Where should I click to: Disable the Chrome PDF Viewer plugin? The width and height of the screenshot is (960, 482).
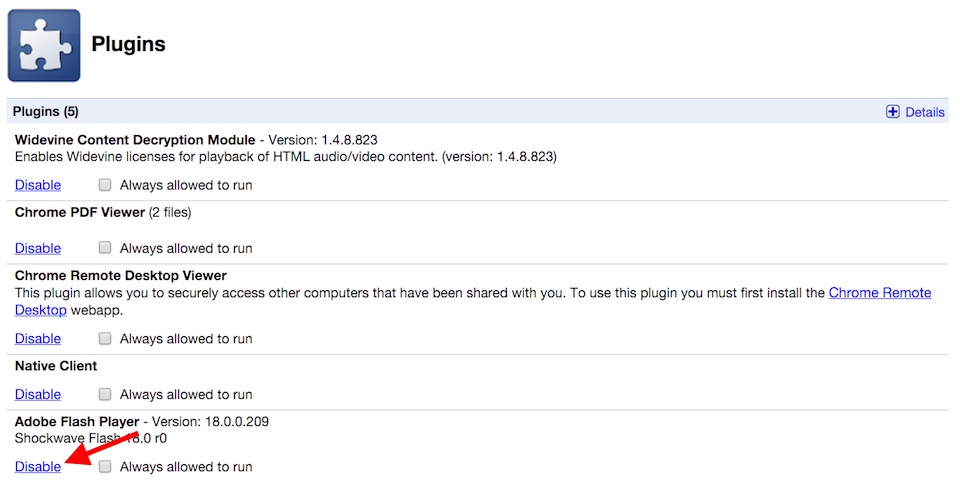pos(38,248)
